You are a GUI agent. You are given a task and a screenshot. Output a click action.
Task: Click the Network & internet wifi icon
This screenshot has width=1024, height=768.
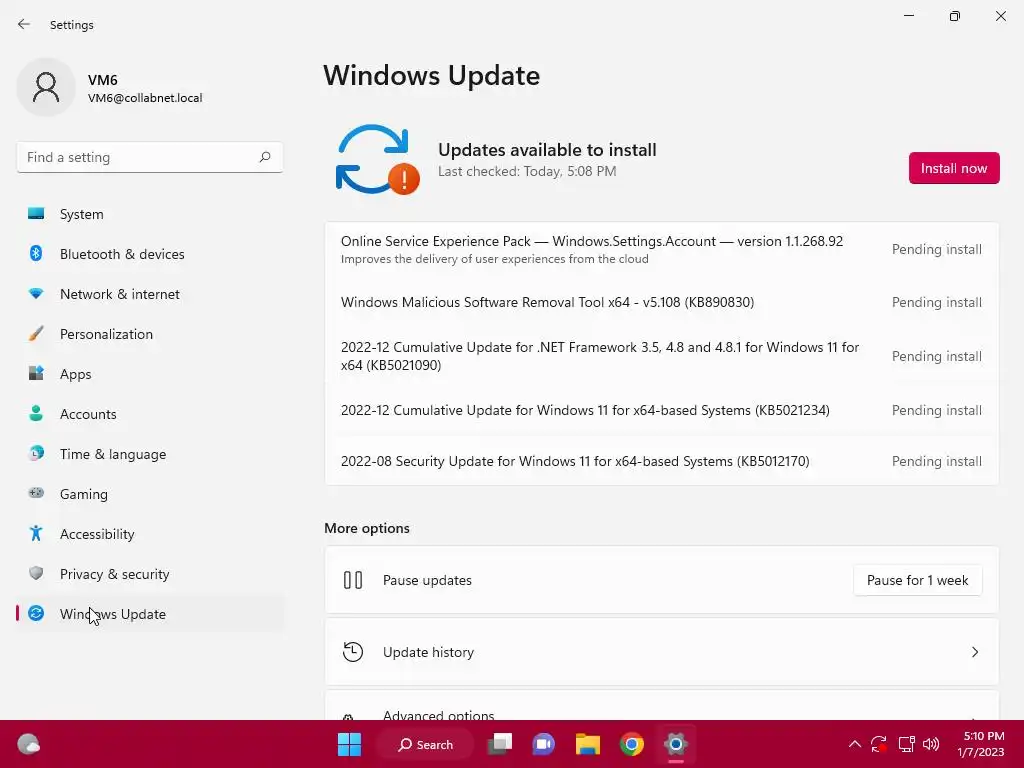coord(36,294)
